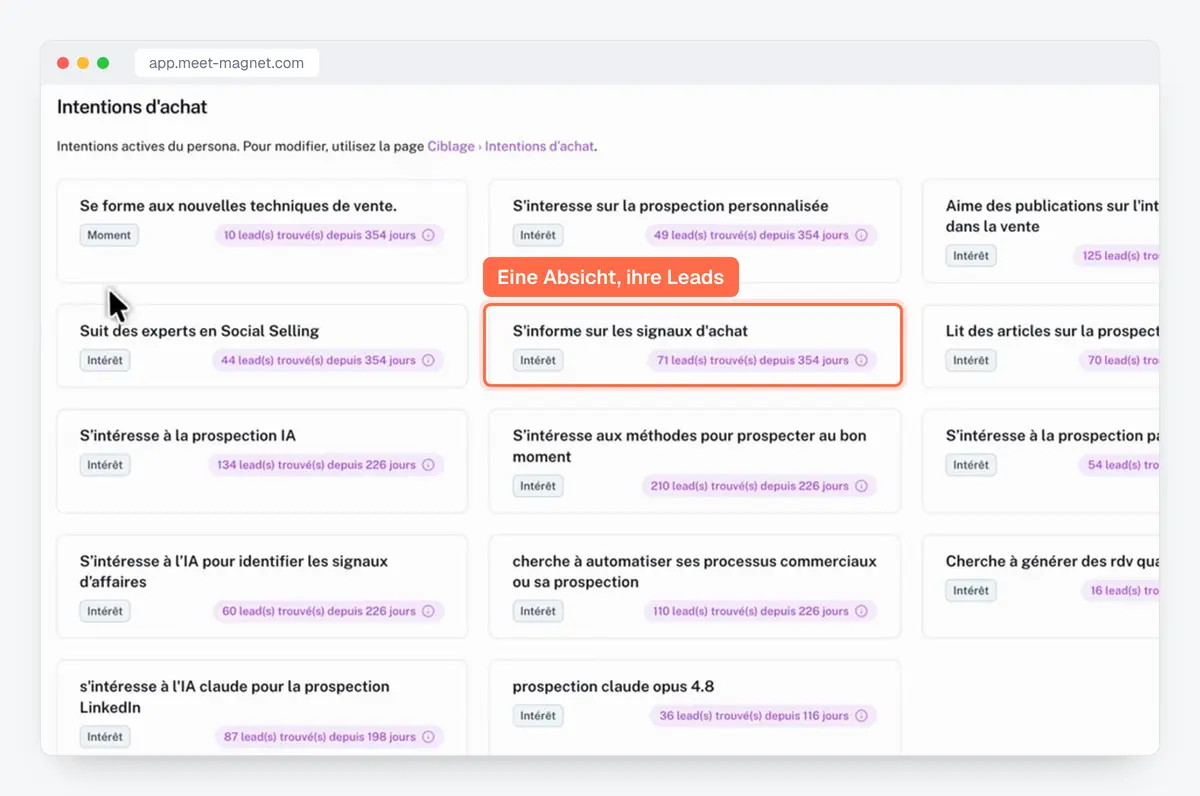
Task: Click the info icon beside 110 lead(s) trouvé(s)
Action: [x=861, y=611]
